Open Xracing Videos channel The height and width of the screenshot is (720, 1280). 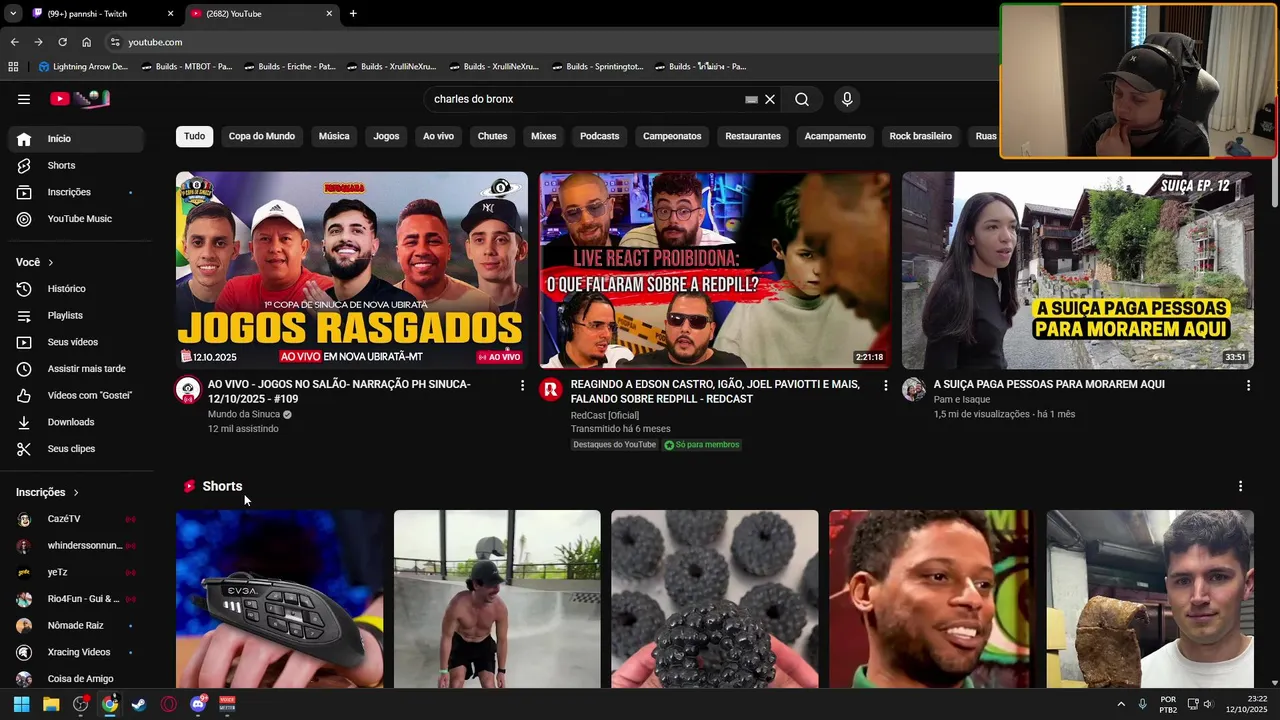coord(77,652)
